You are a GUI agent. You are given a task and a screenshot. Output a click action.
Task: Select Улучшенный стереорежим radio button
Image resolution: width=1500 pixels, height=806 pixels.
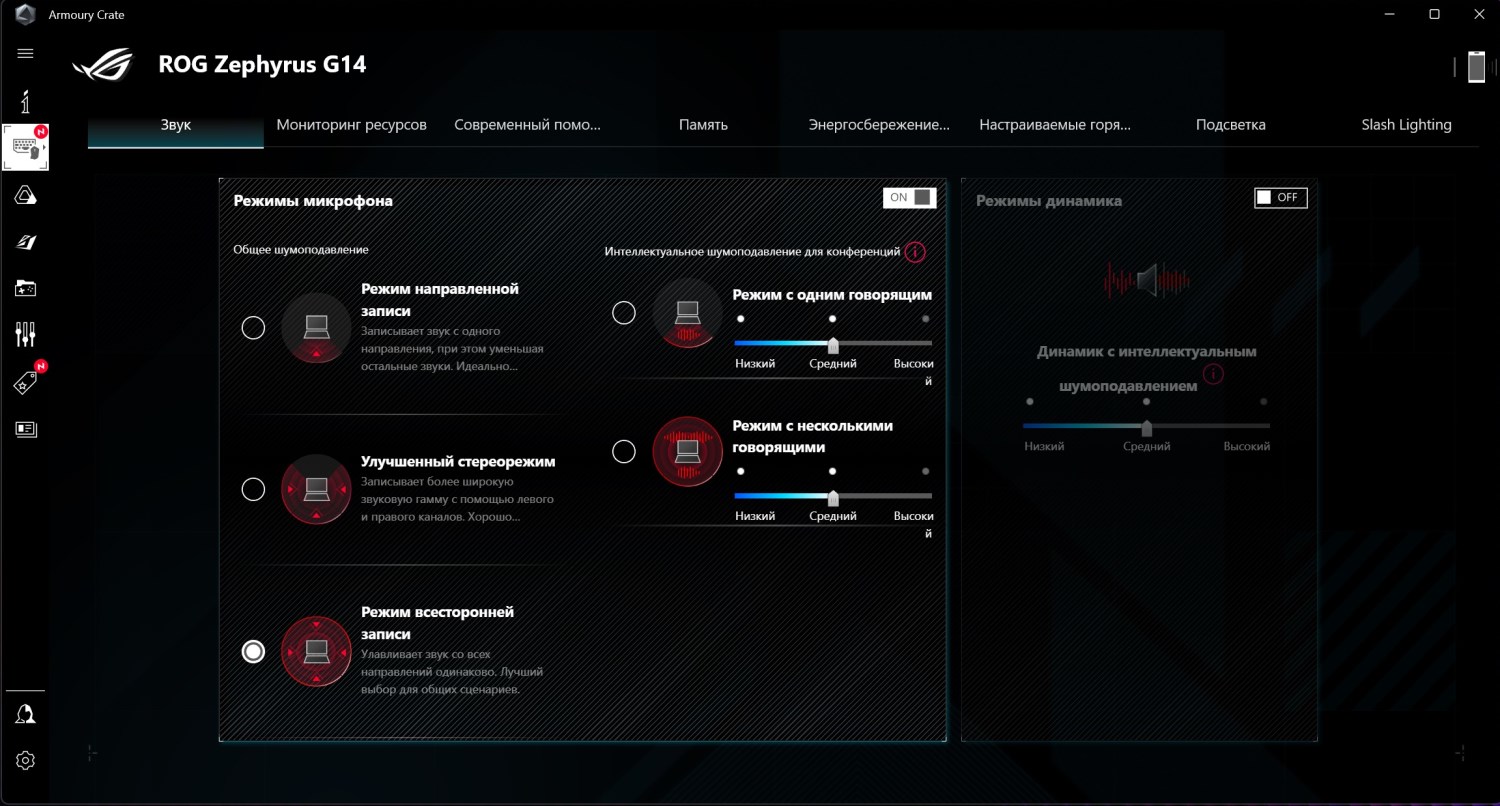pos(254,489)
